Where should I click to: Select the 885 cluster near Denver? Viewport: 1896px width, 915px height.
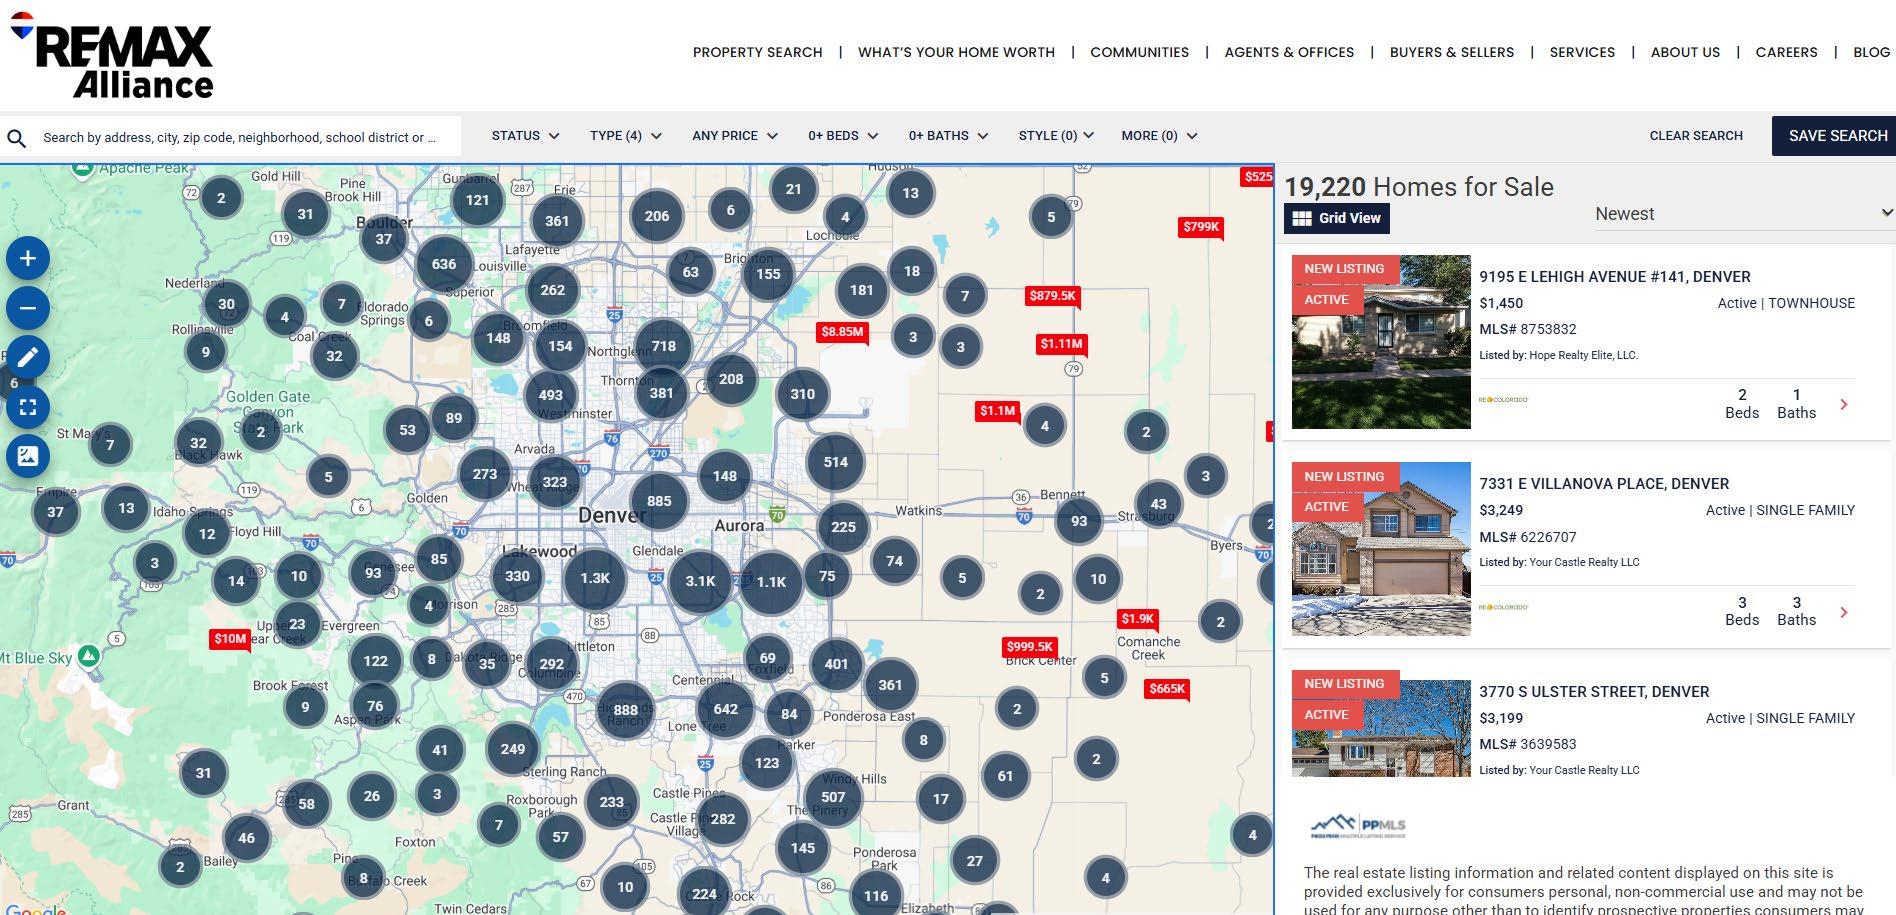659,502
